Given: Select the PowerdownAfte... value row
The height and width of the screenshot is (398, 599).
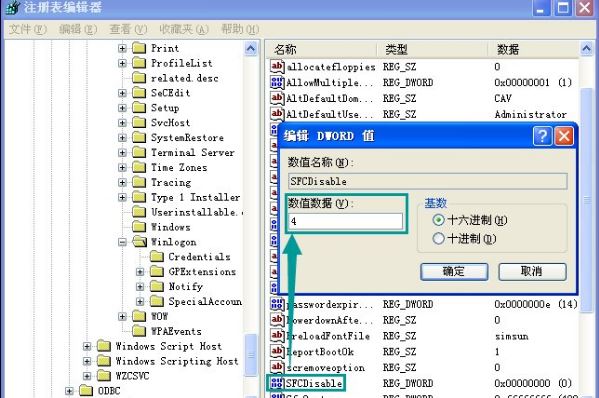Looking at the screenshot, I should (424, 320).
